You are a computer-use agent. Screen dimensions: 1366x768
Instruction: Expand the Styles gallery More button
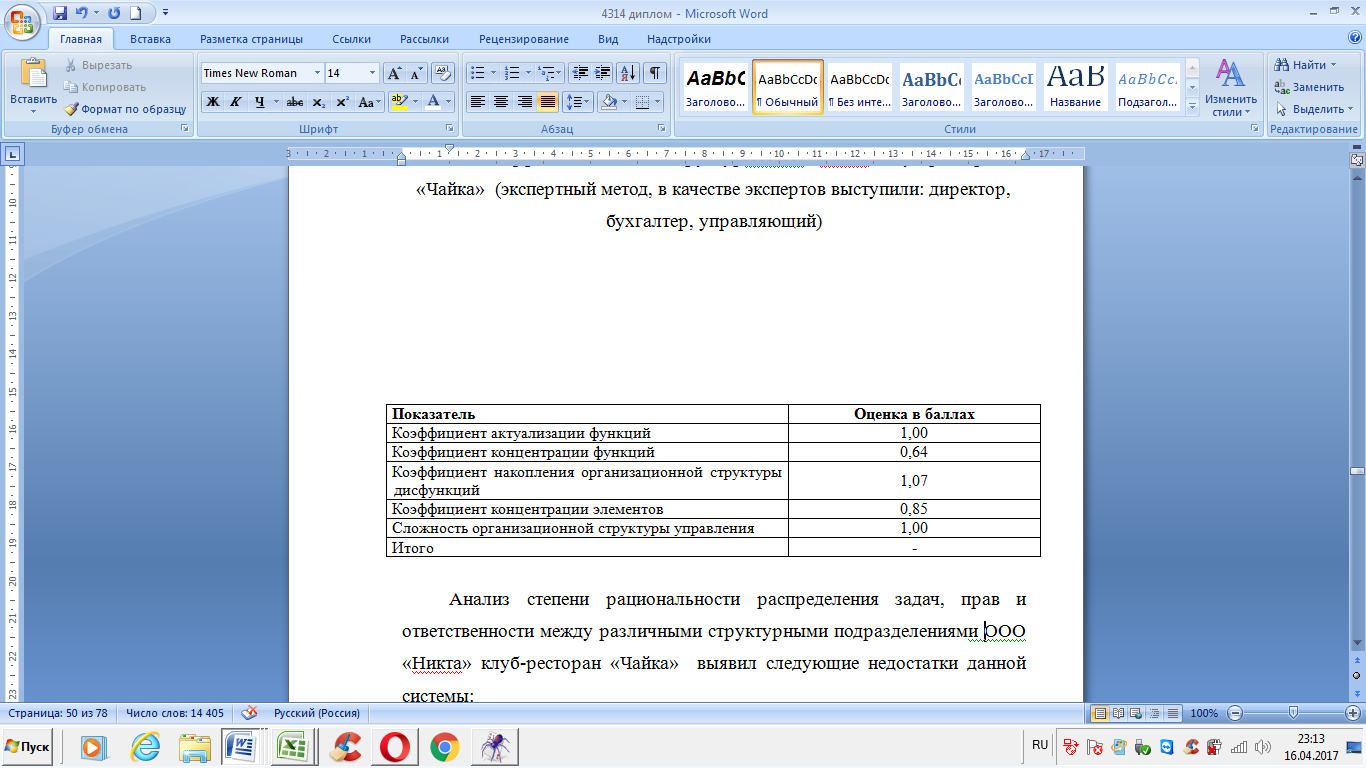point(1191,107)
